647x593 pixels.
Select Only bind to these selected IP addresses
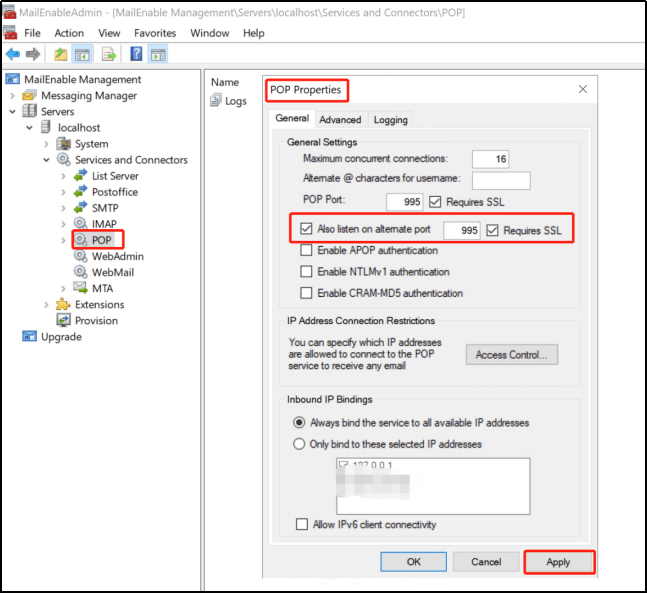coord(299,444)
